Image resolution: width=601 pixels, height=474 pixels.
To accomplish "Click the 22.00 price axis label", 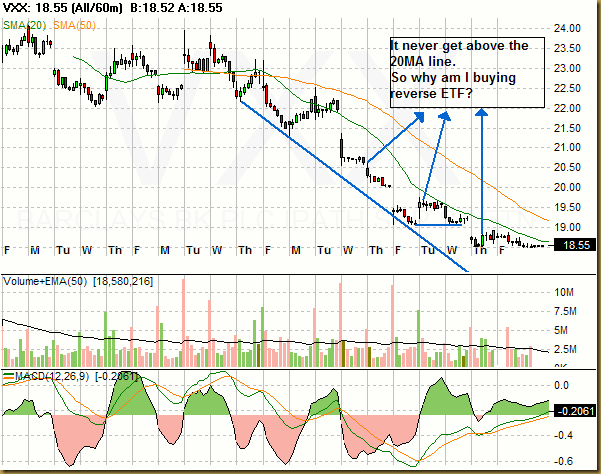I will (x=567, y=108).
